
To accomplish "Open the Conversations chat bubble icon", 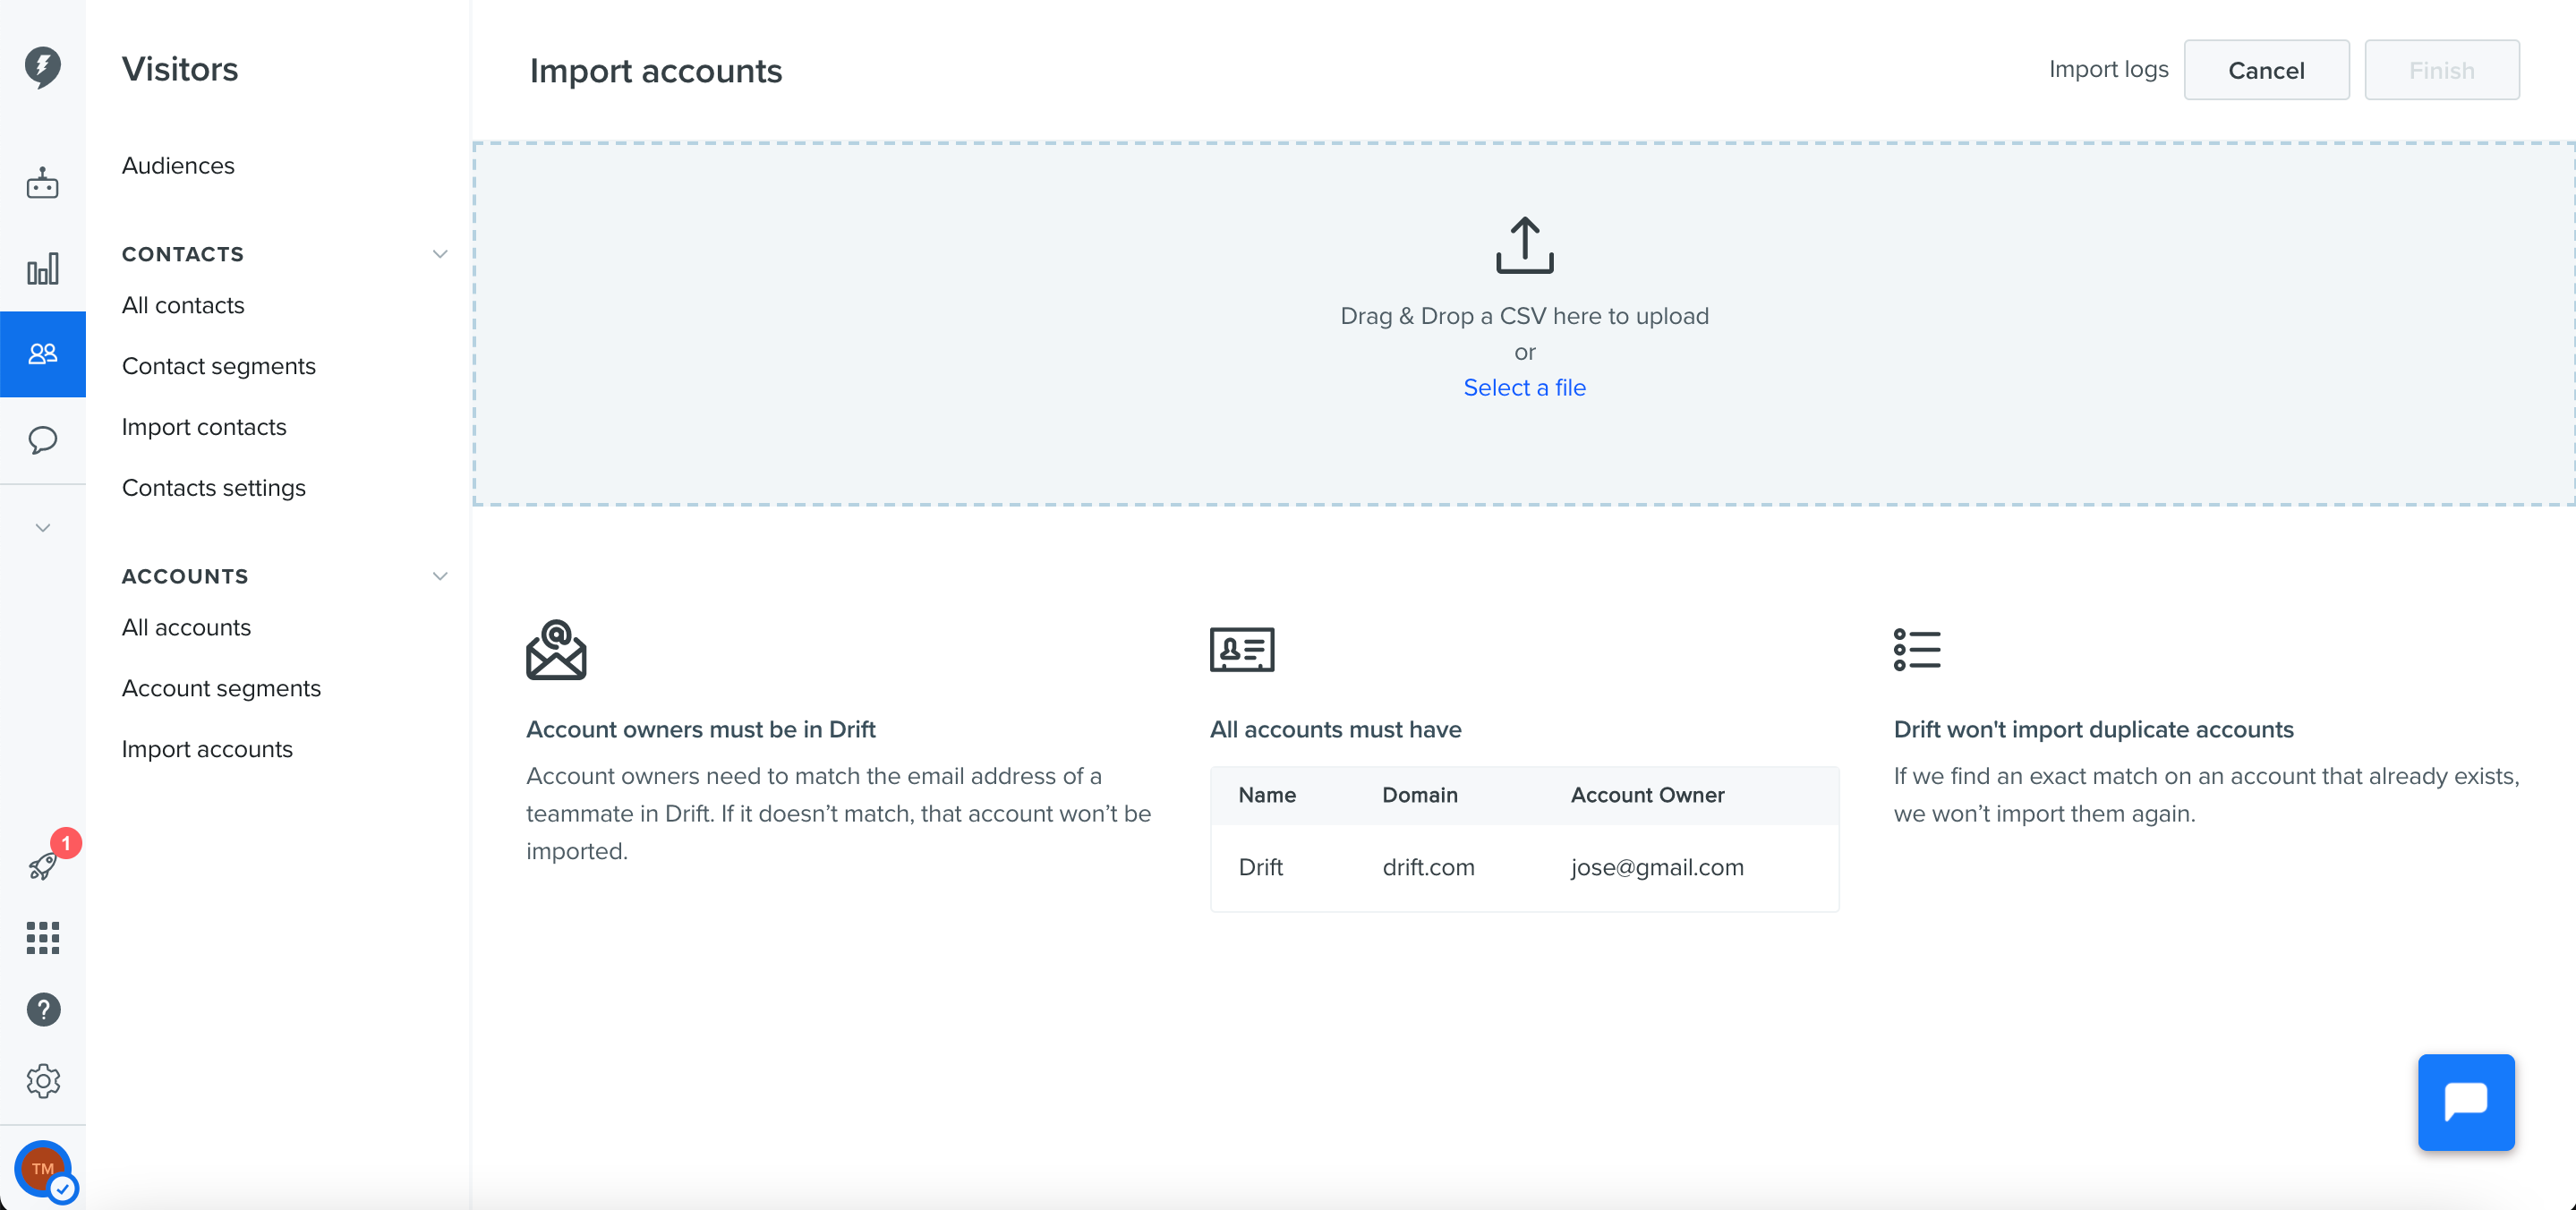I will point(42,440).
